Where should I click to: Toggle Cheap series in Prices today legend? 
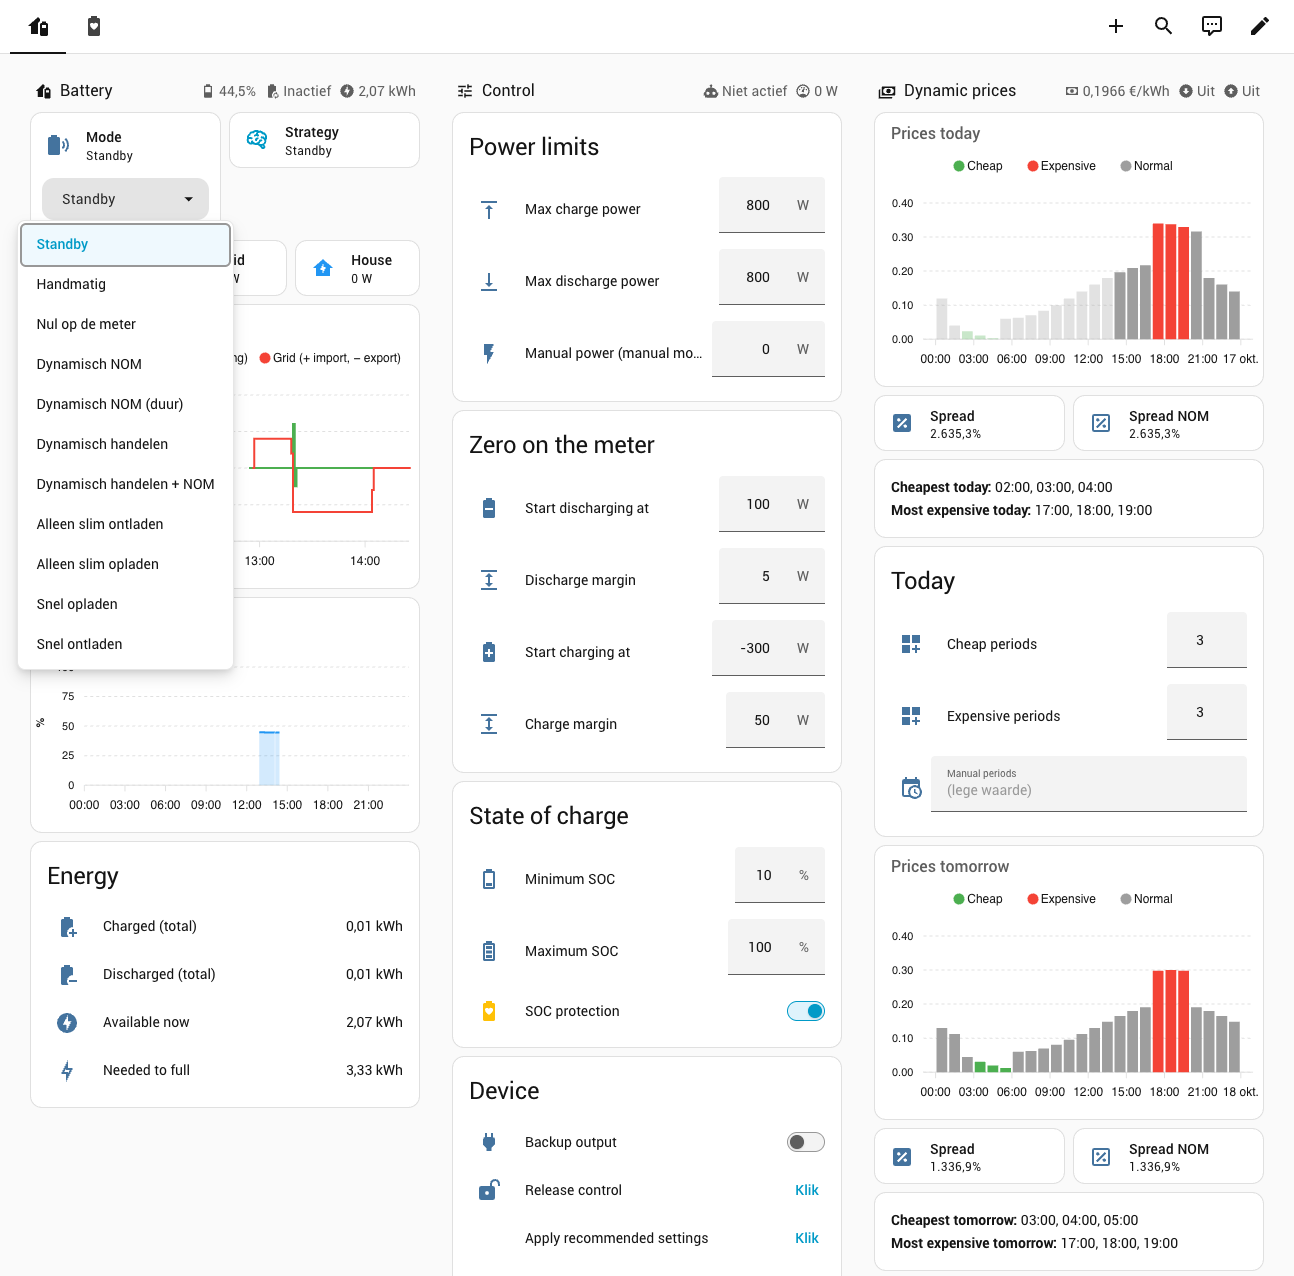[978, 166]
